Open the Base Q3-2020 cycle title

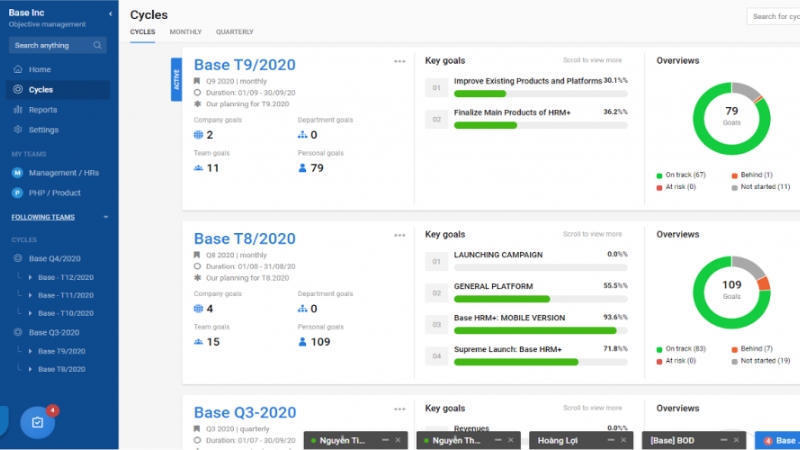245,412
